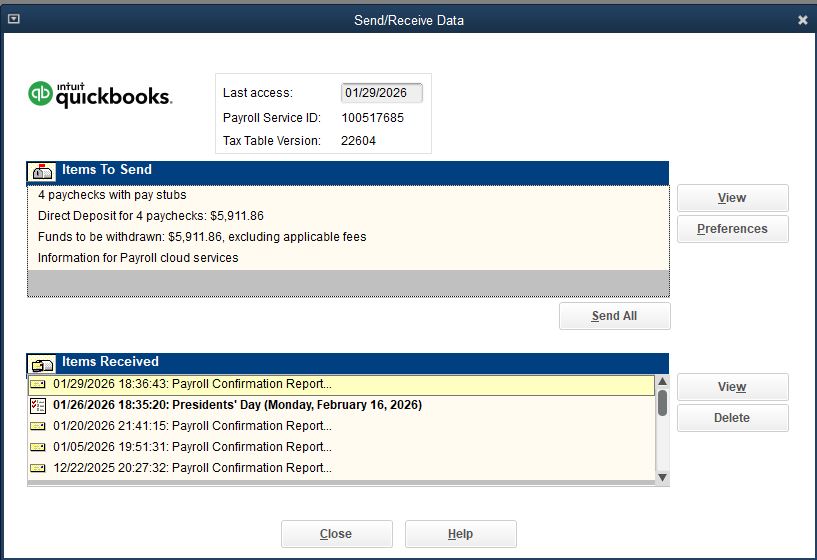Screen dimensions: 817x560
Task: Click the Items Received mailbox icon
Action: pyautogui.click(x=43, y=363)
